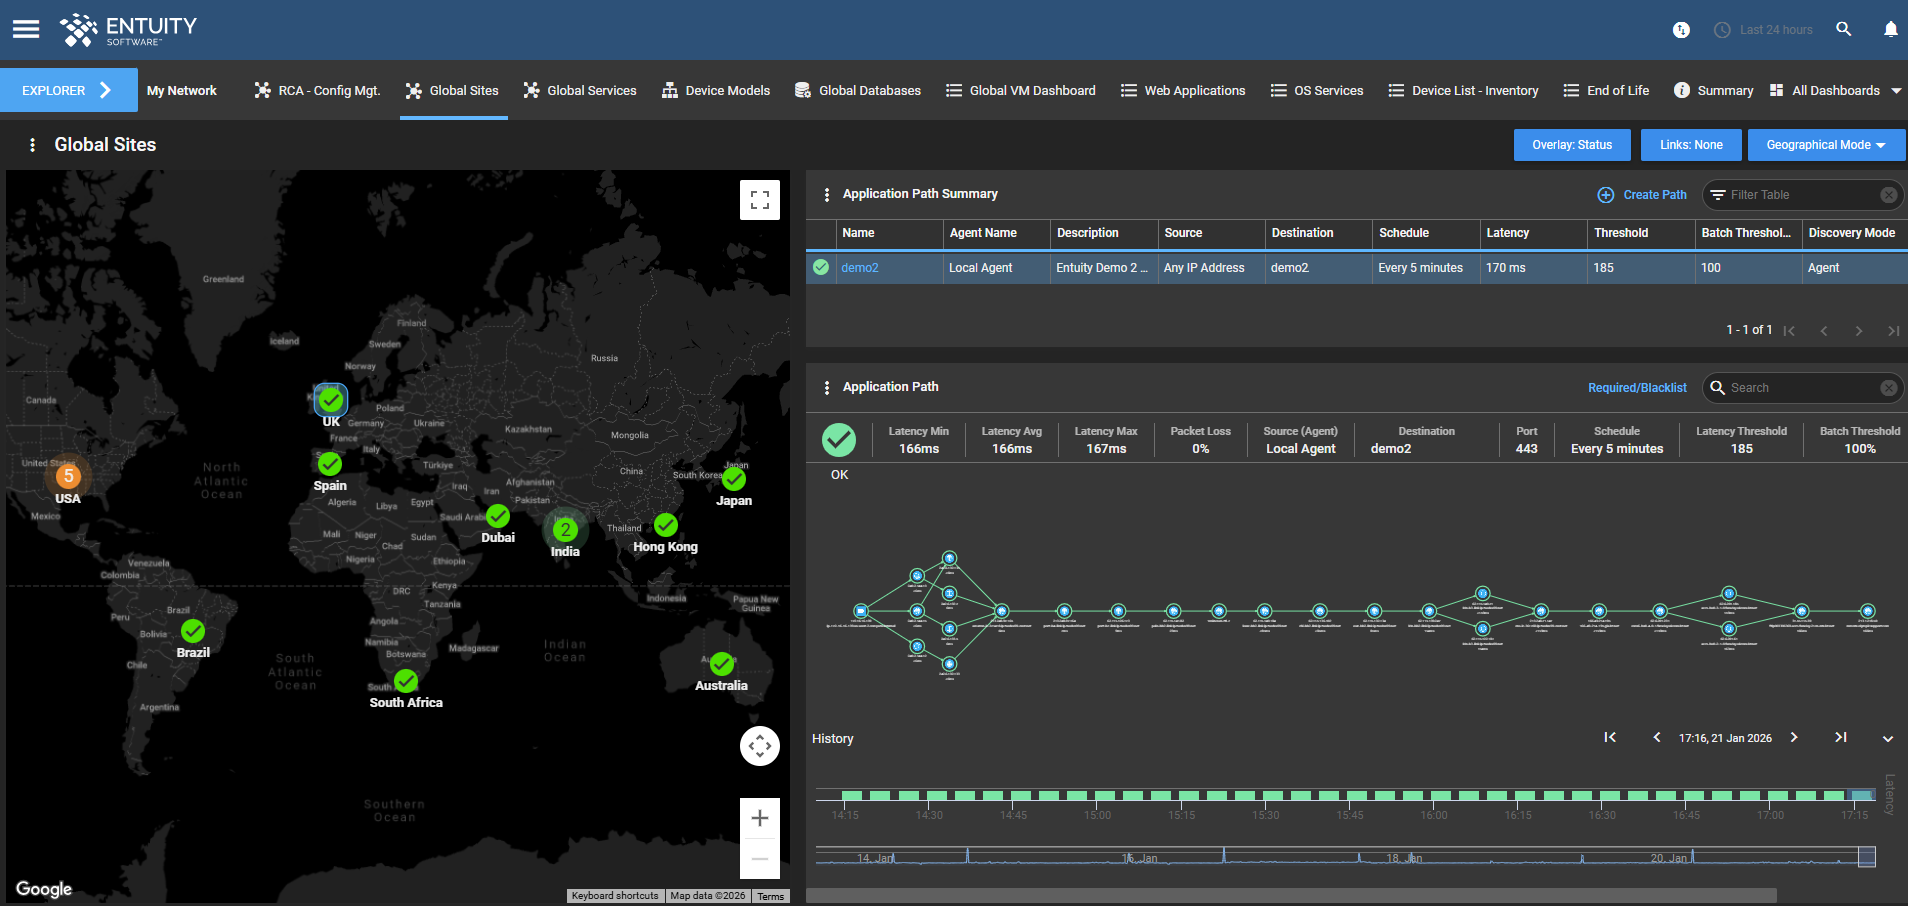Click the USA site cluster marker
The height and width of the screenshot is (906, 1908).
[x=68, y=476]
